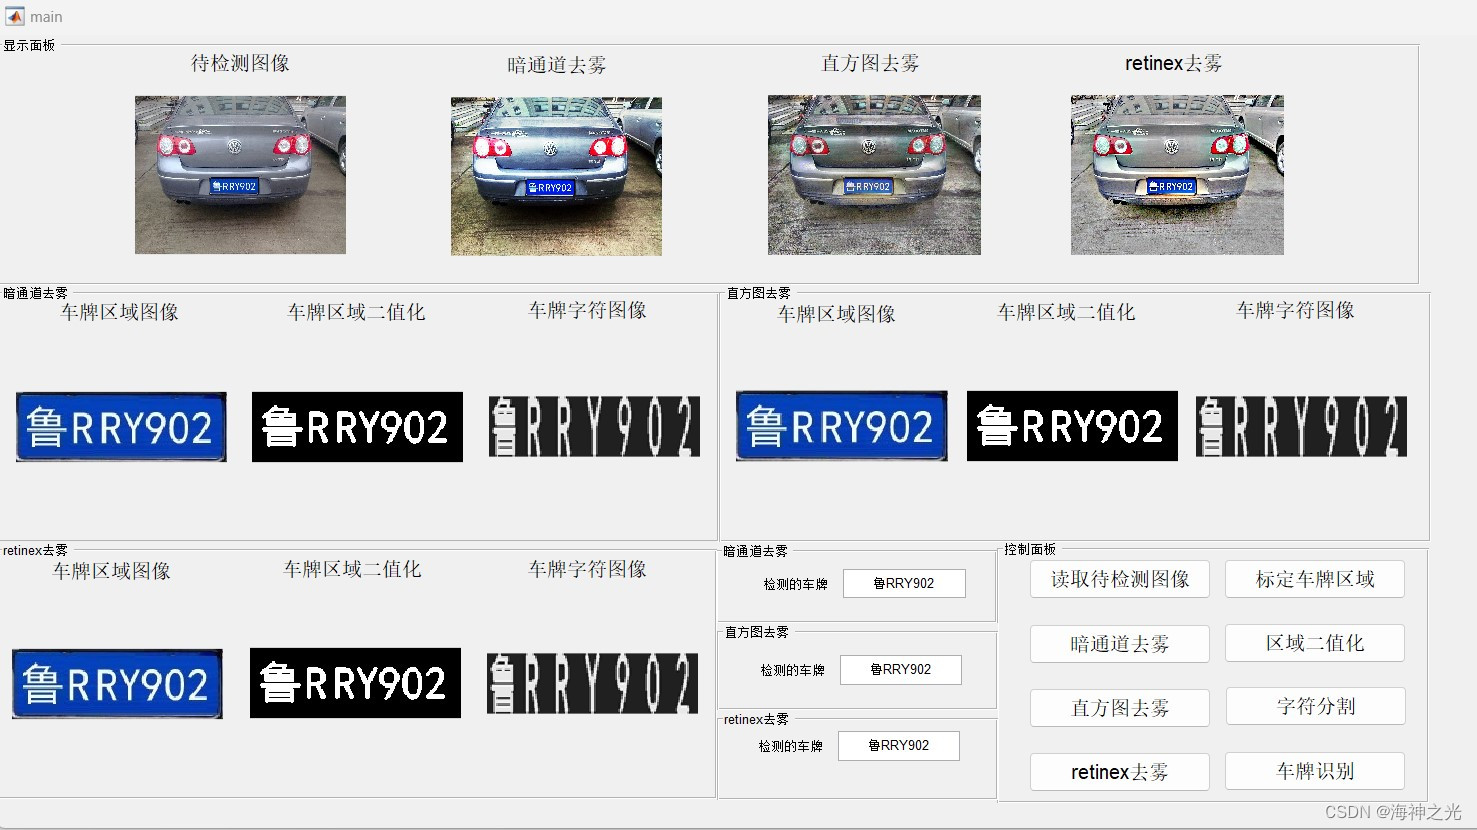Image resolution: width=1477 pixels, height=830 pixels.
Task: Select the retinex dehazed car image
Action: tap(1177, 175)
